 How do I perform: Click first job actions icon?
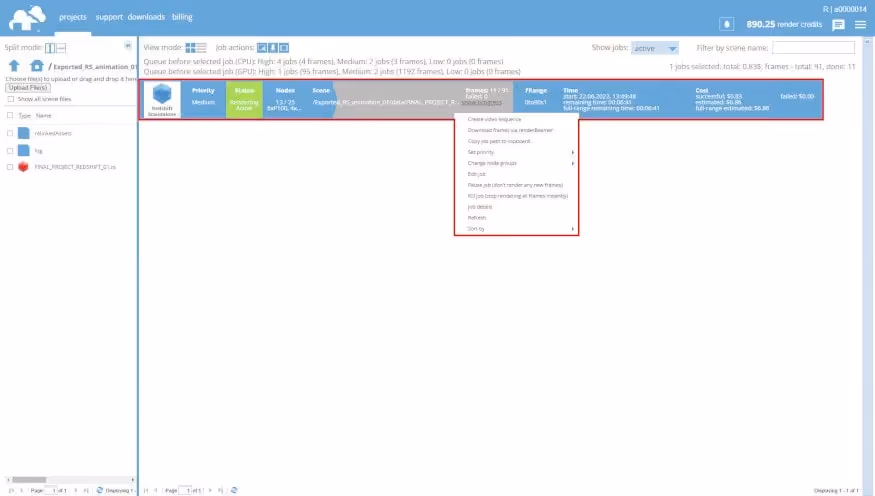pos(262,48)
